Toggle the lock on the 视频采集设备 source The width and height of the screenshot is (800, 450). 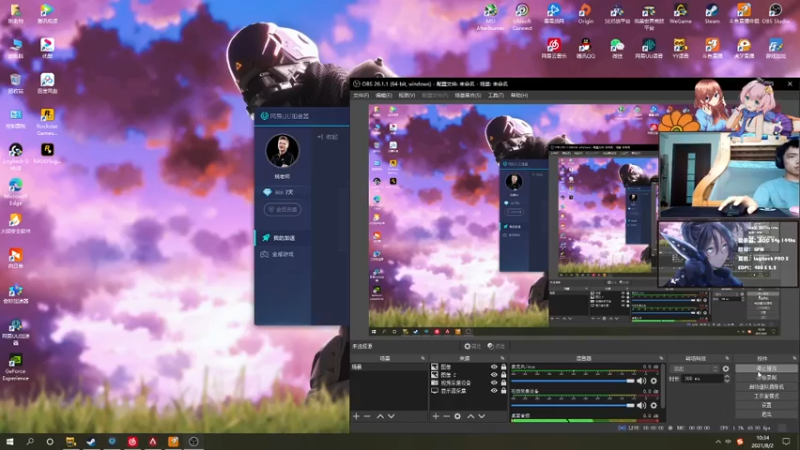point(504,383)
